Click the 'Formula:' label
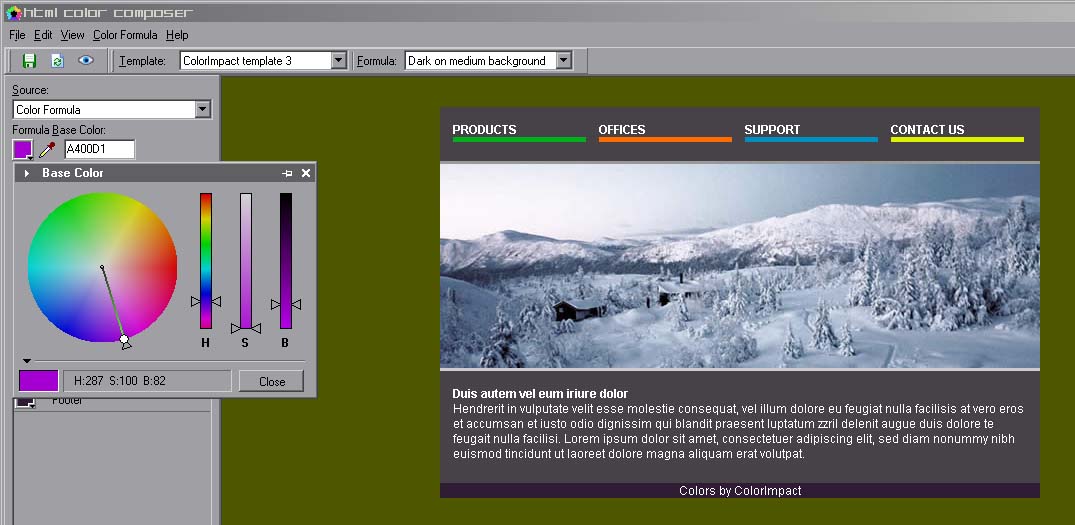Viewport: 1075px width, 525px height. [x=376, y=61]
